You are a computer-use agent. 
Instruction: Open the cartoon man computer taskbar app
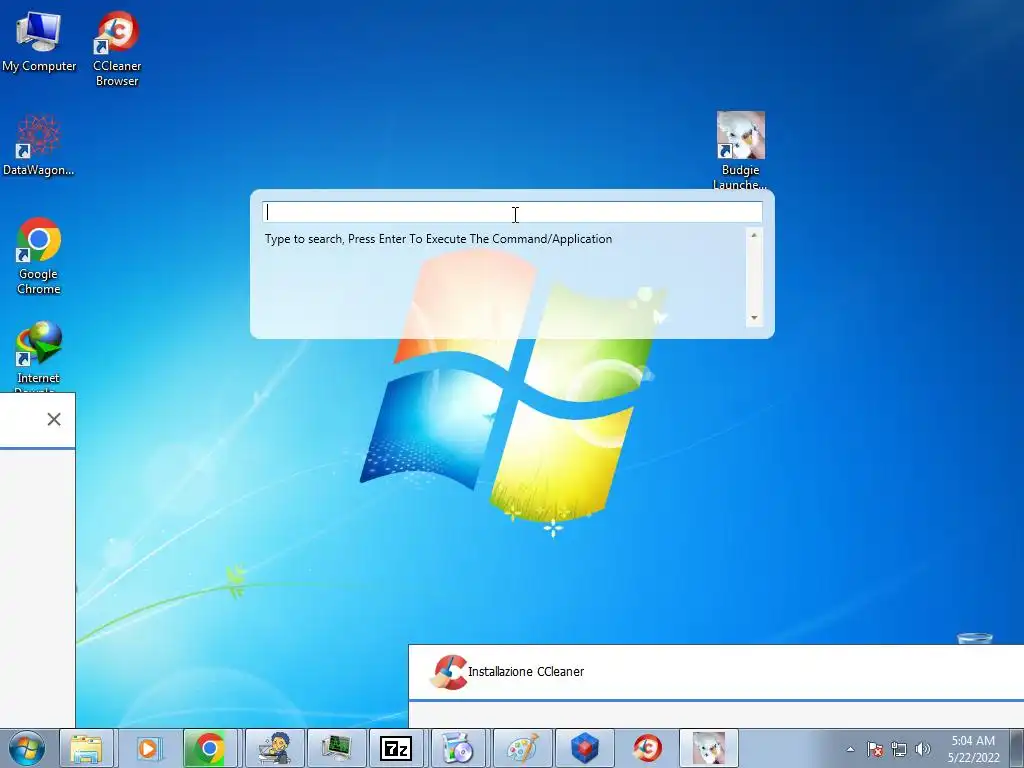point(274,748)
